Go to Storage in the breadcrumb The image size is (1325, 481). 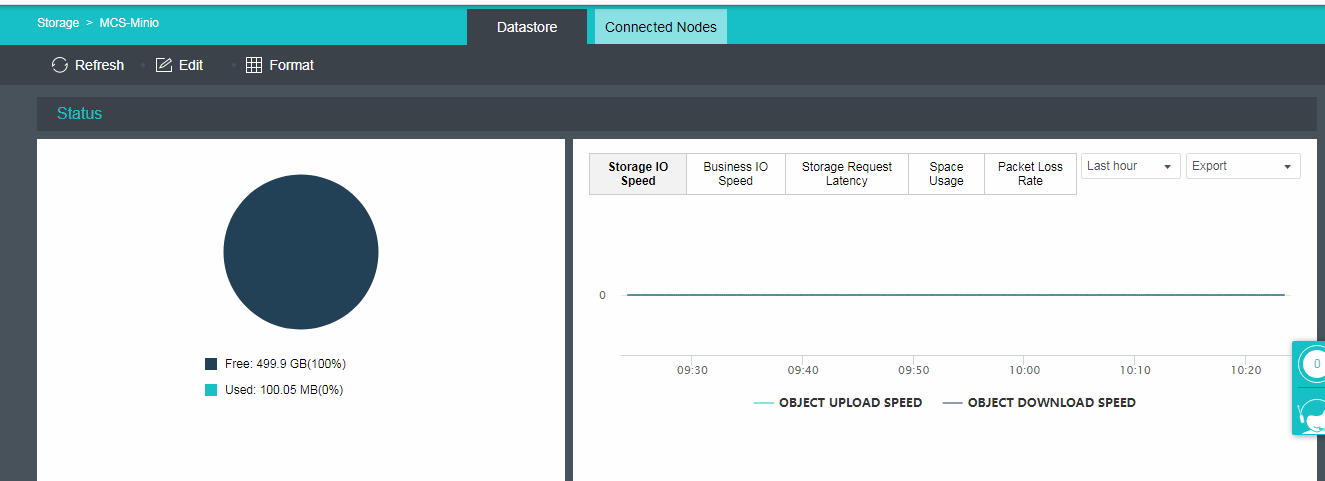tap(58, 22)
